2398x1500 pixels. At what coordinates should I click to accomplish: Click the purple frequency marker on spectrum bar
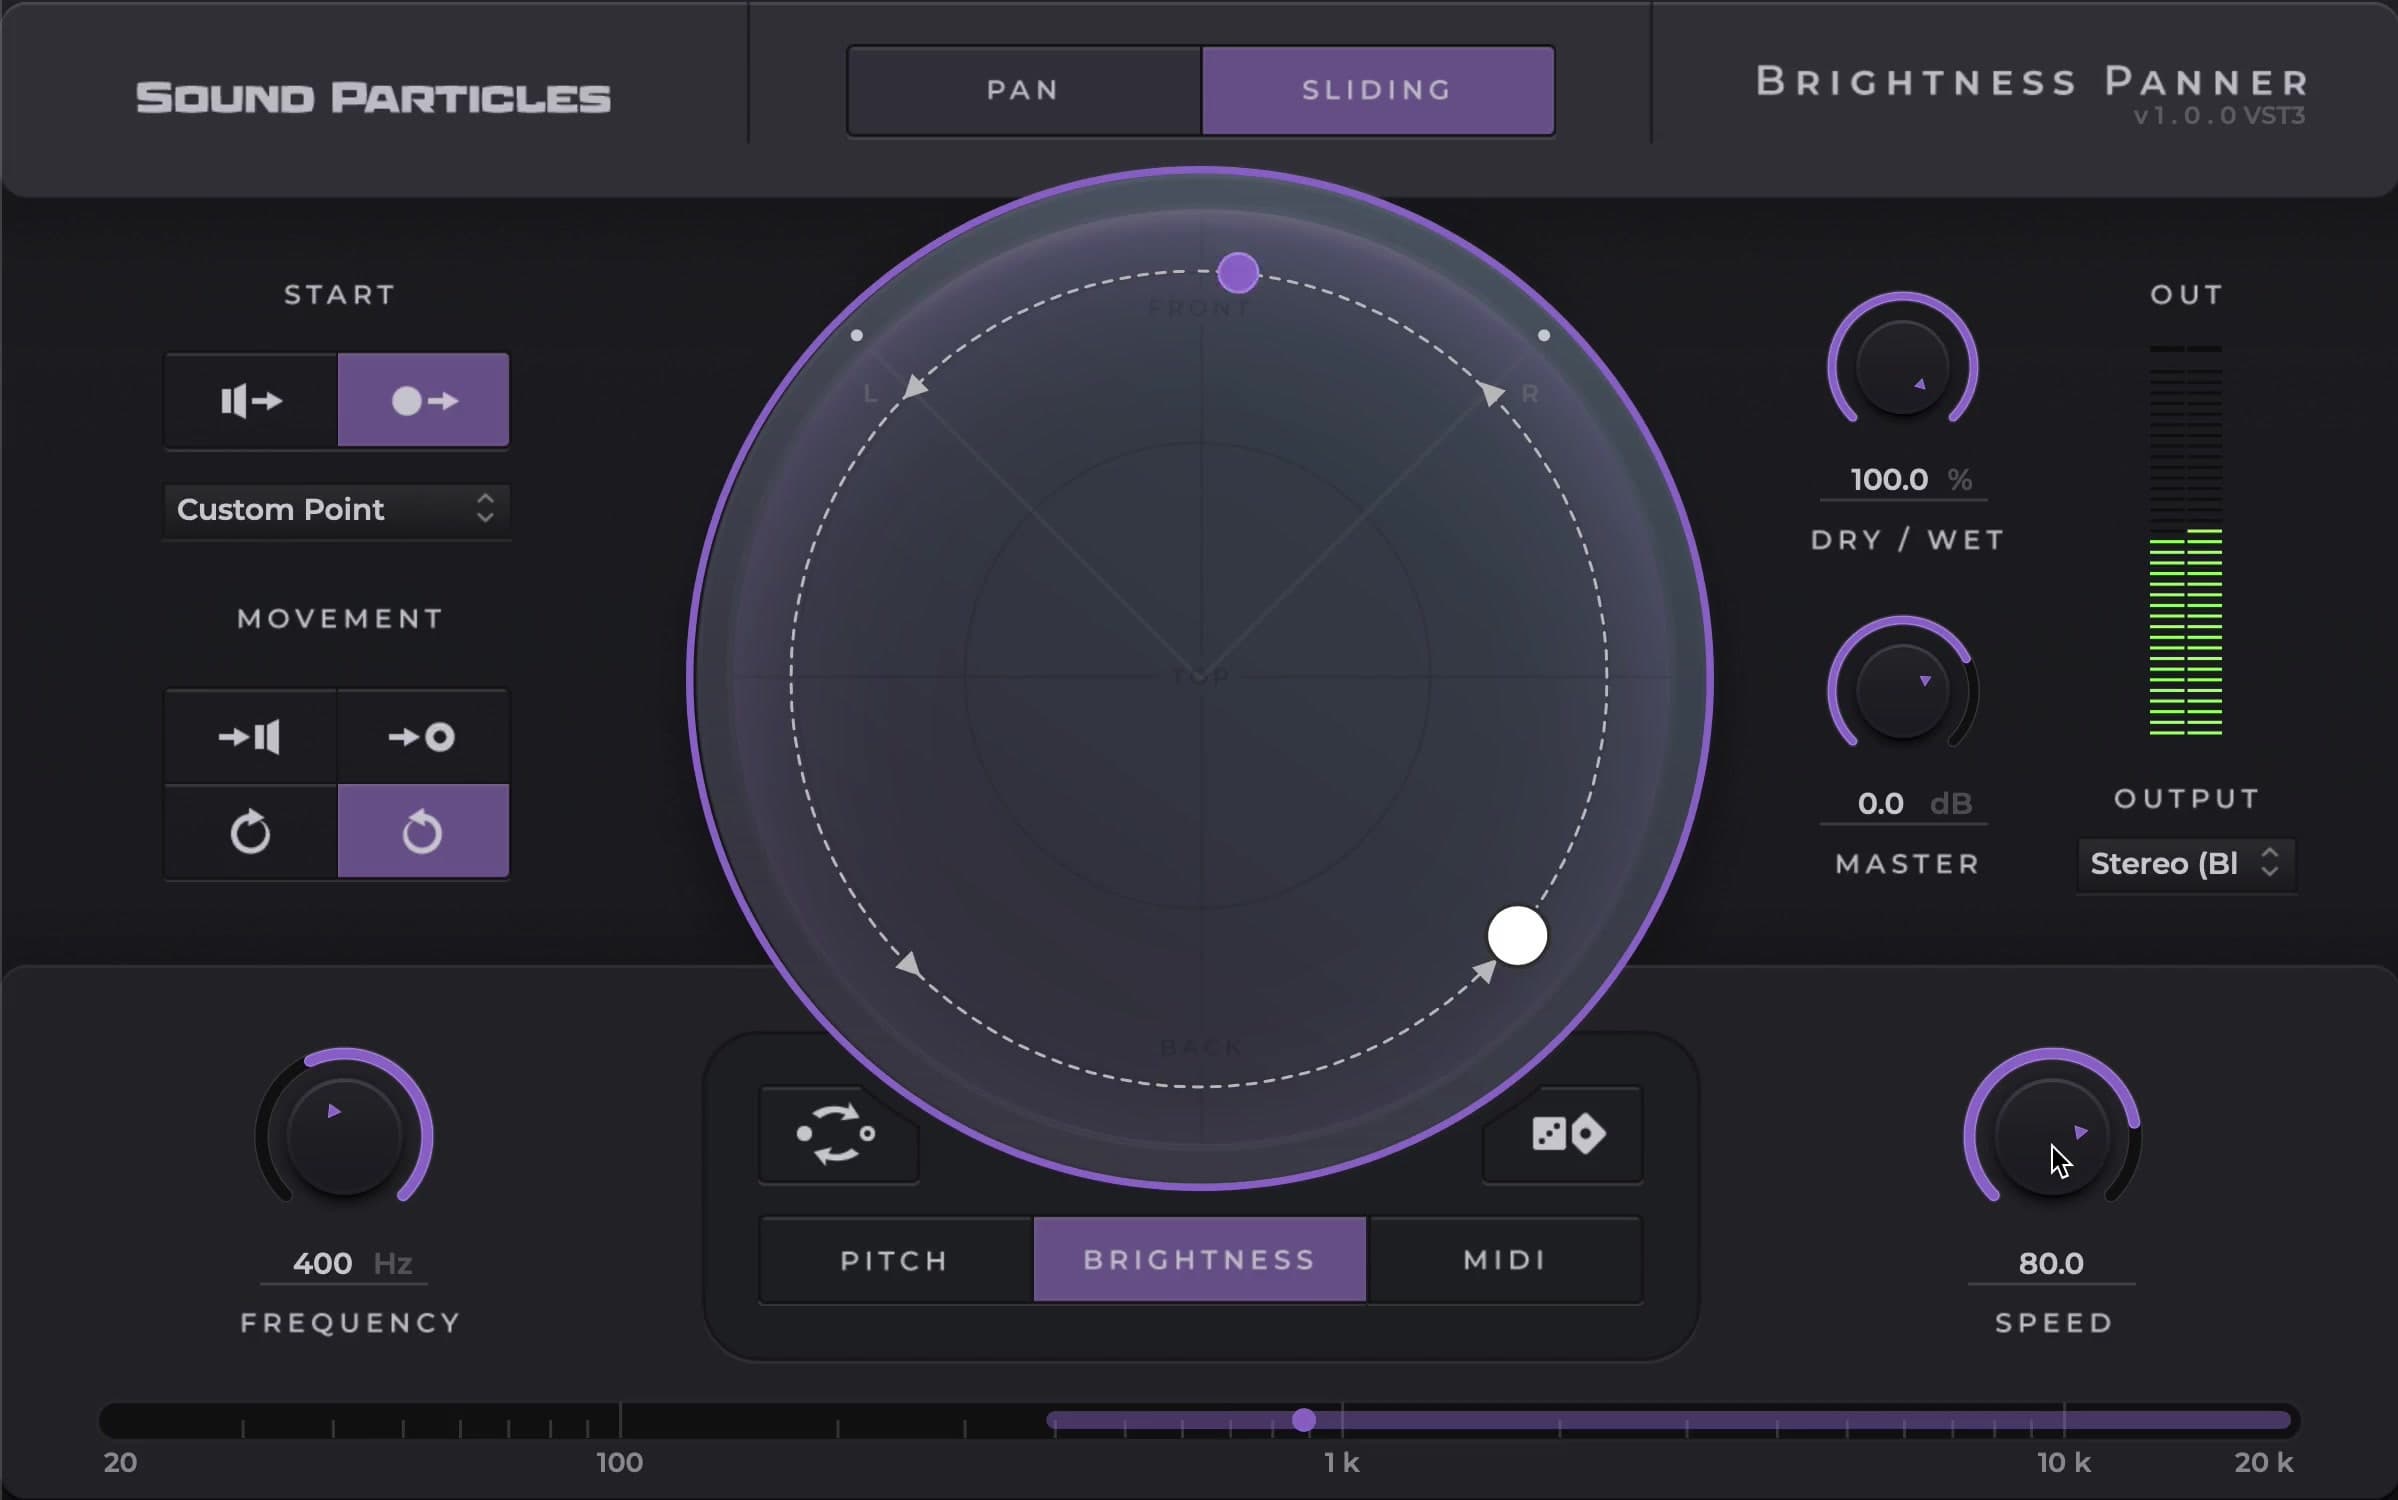click(x=1304, y=1420)
